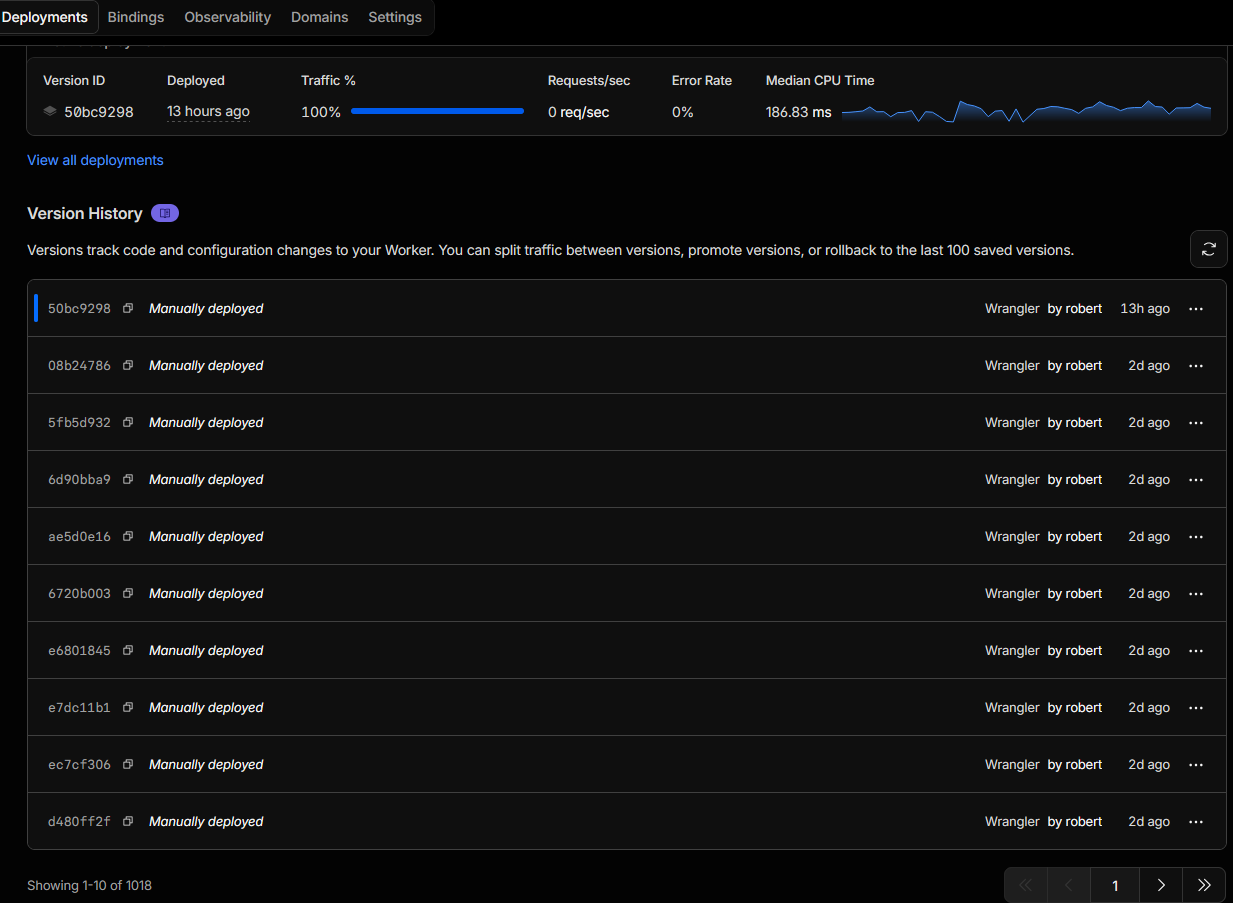This screenshot has width=1233, height=903.
Task: Open actions menu for version 5fb5d932
Action: (1196, 423)
